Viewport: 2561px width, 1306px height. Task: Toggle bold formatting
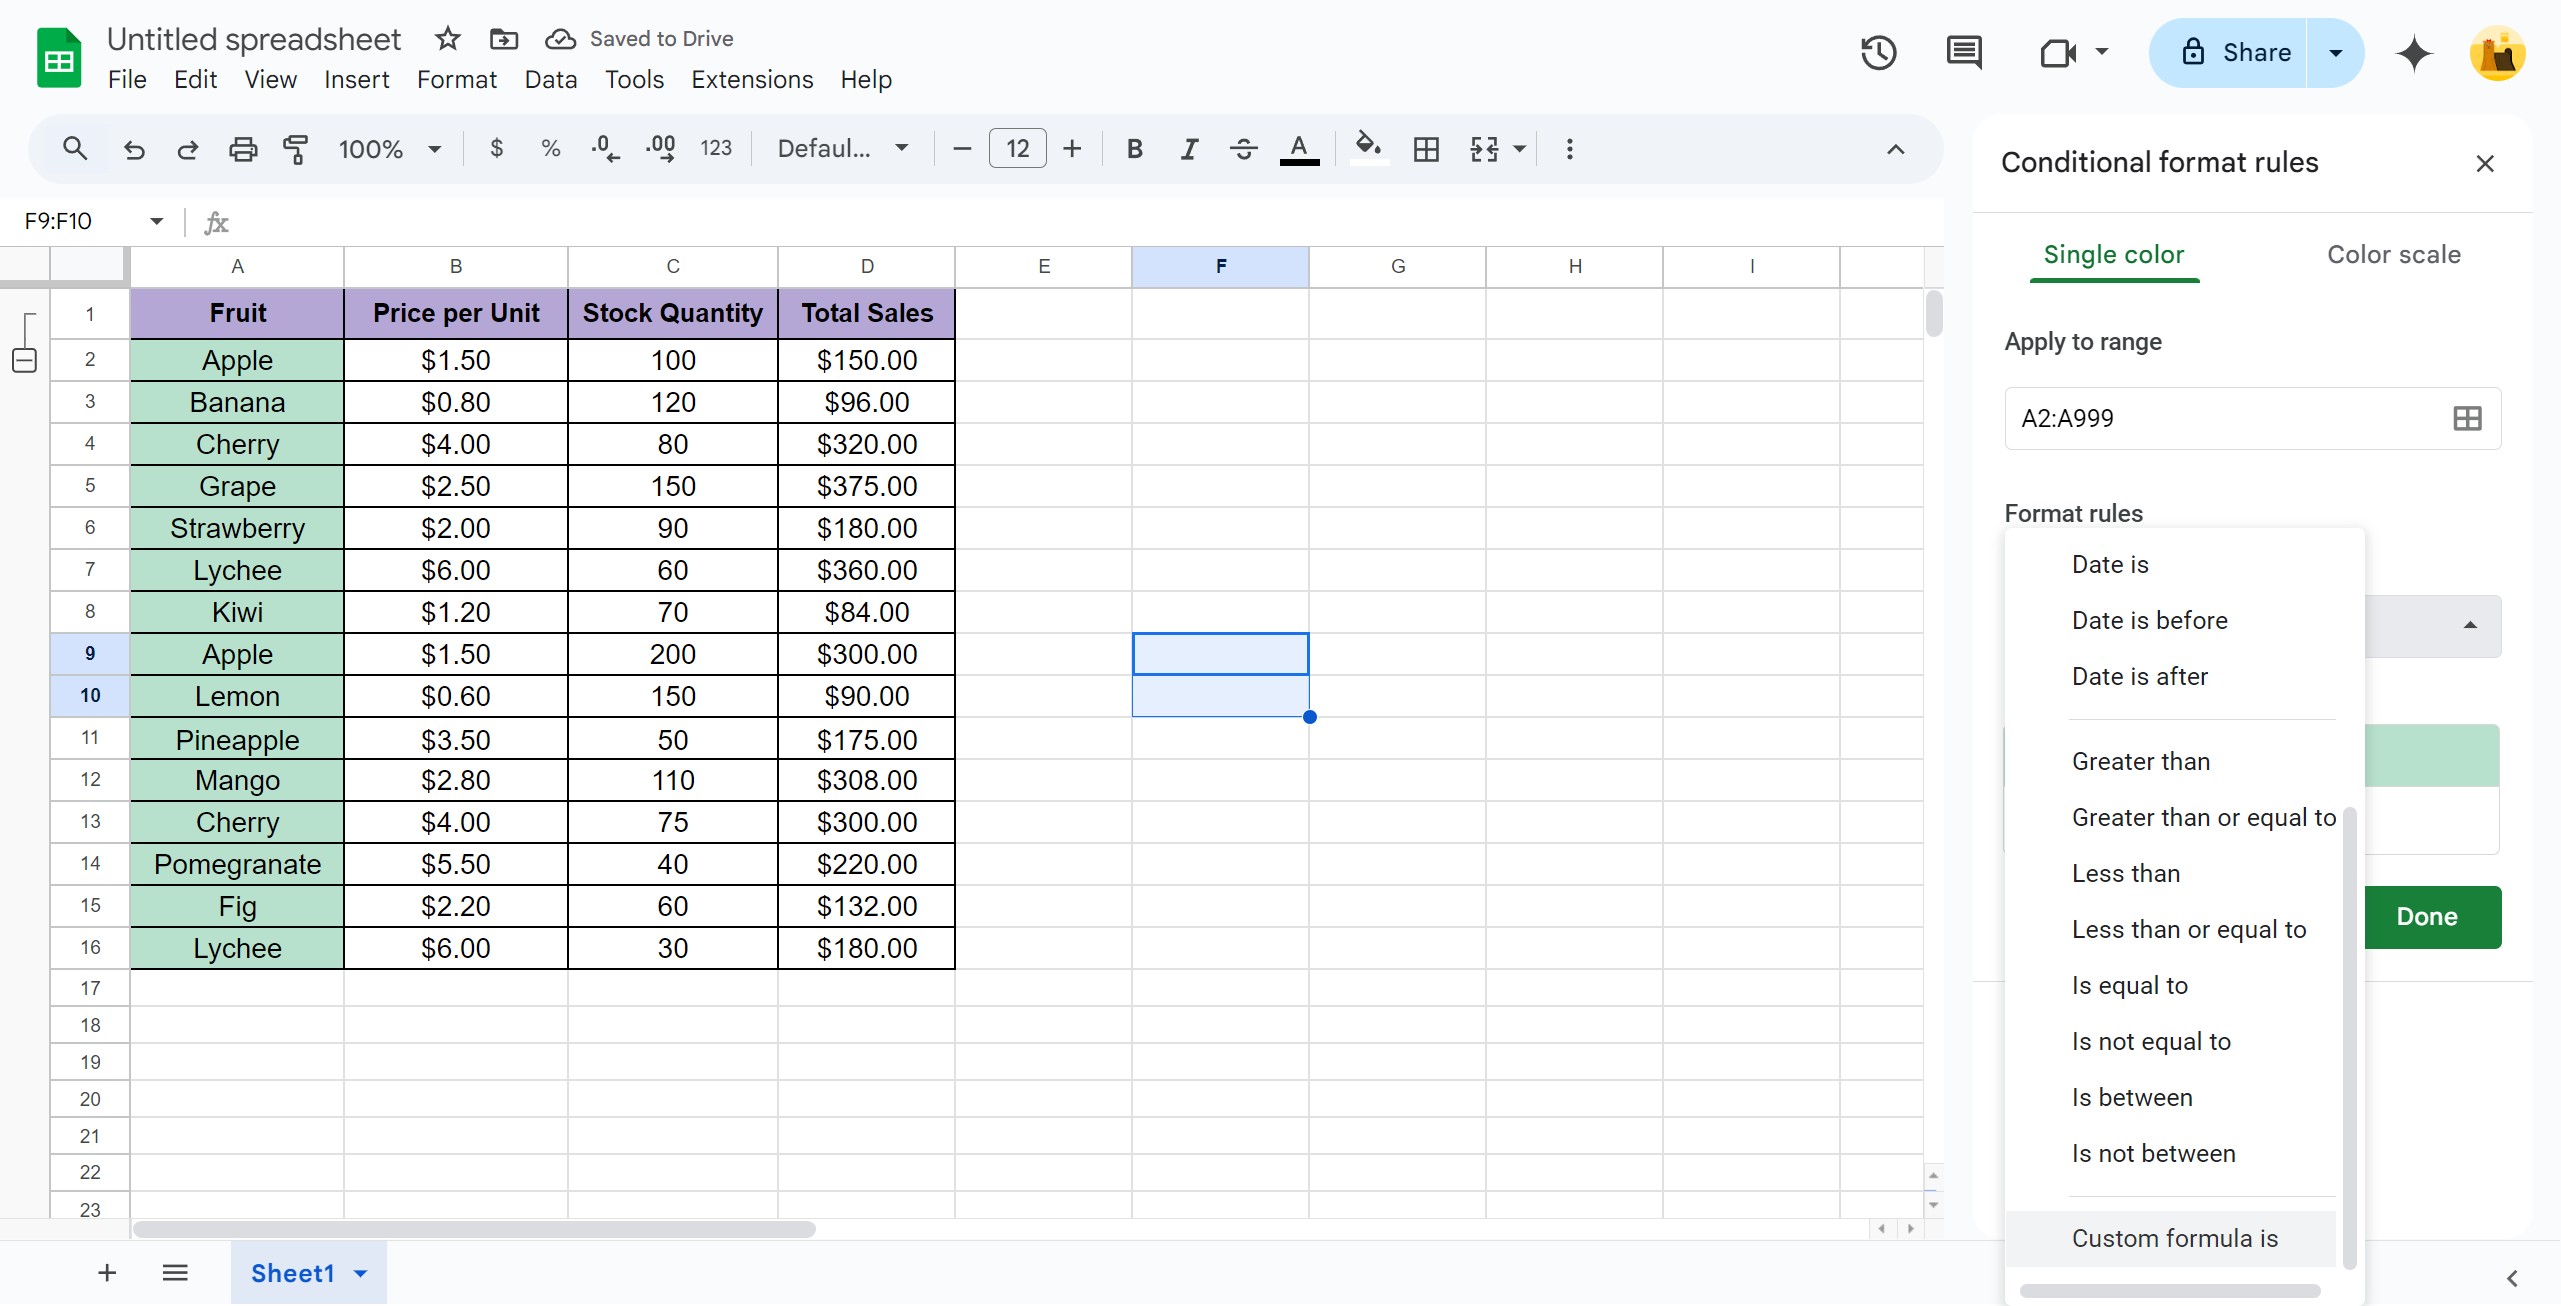pos(1134,149)
